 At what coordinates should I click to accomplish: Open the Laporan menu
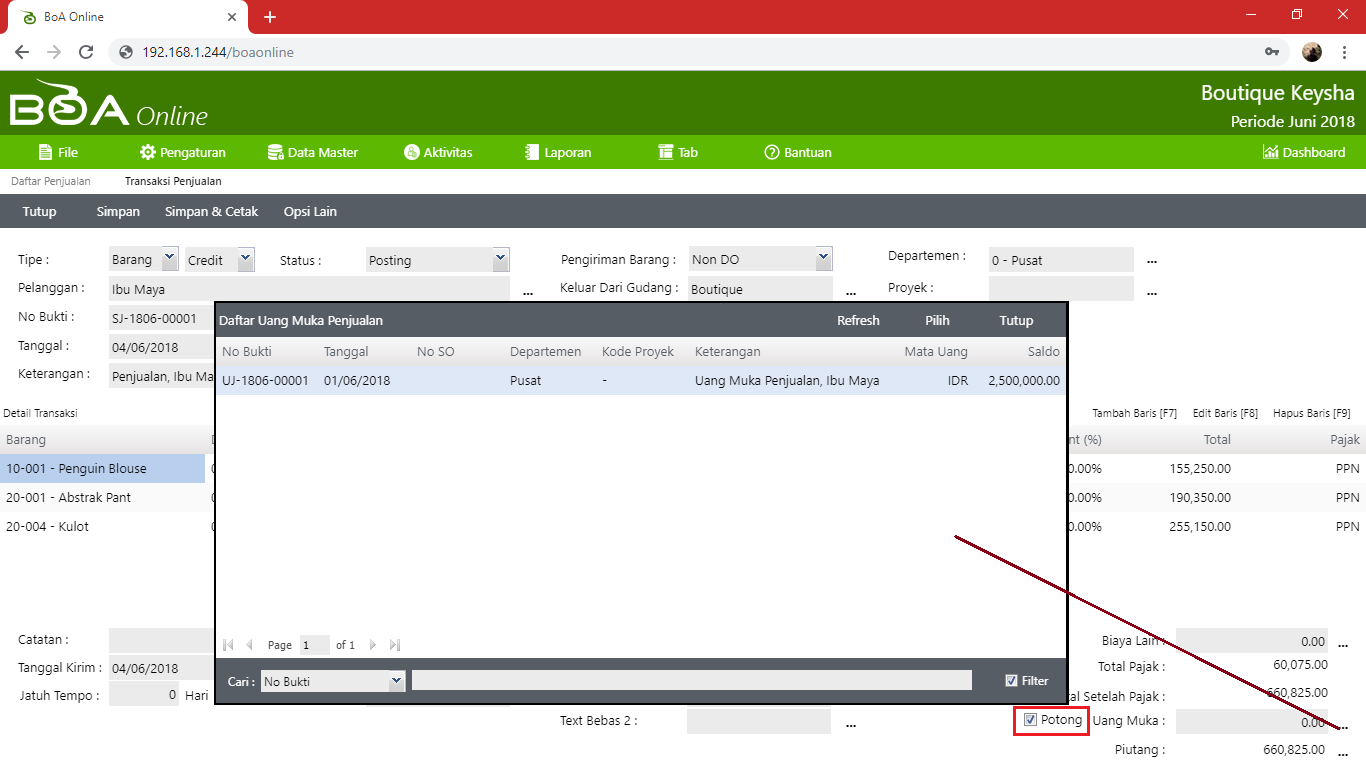point(557,152)
